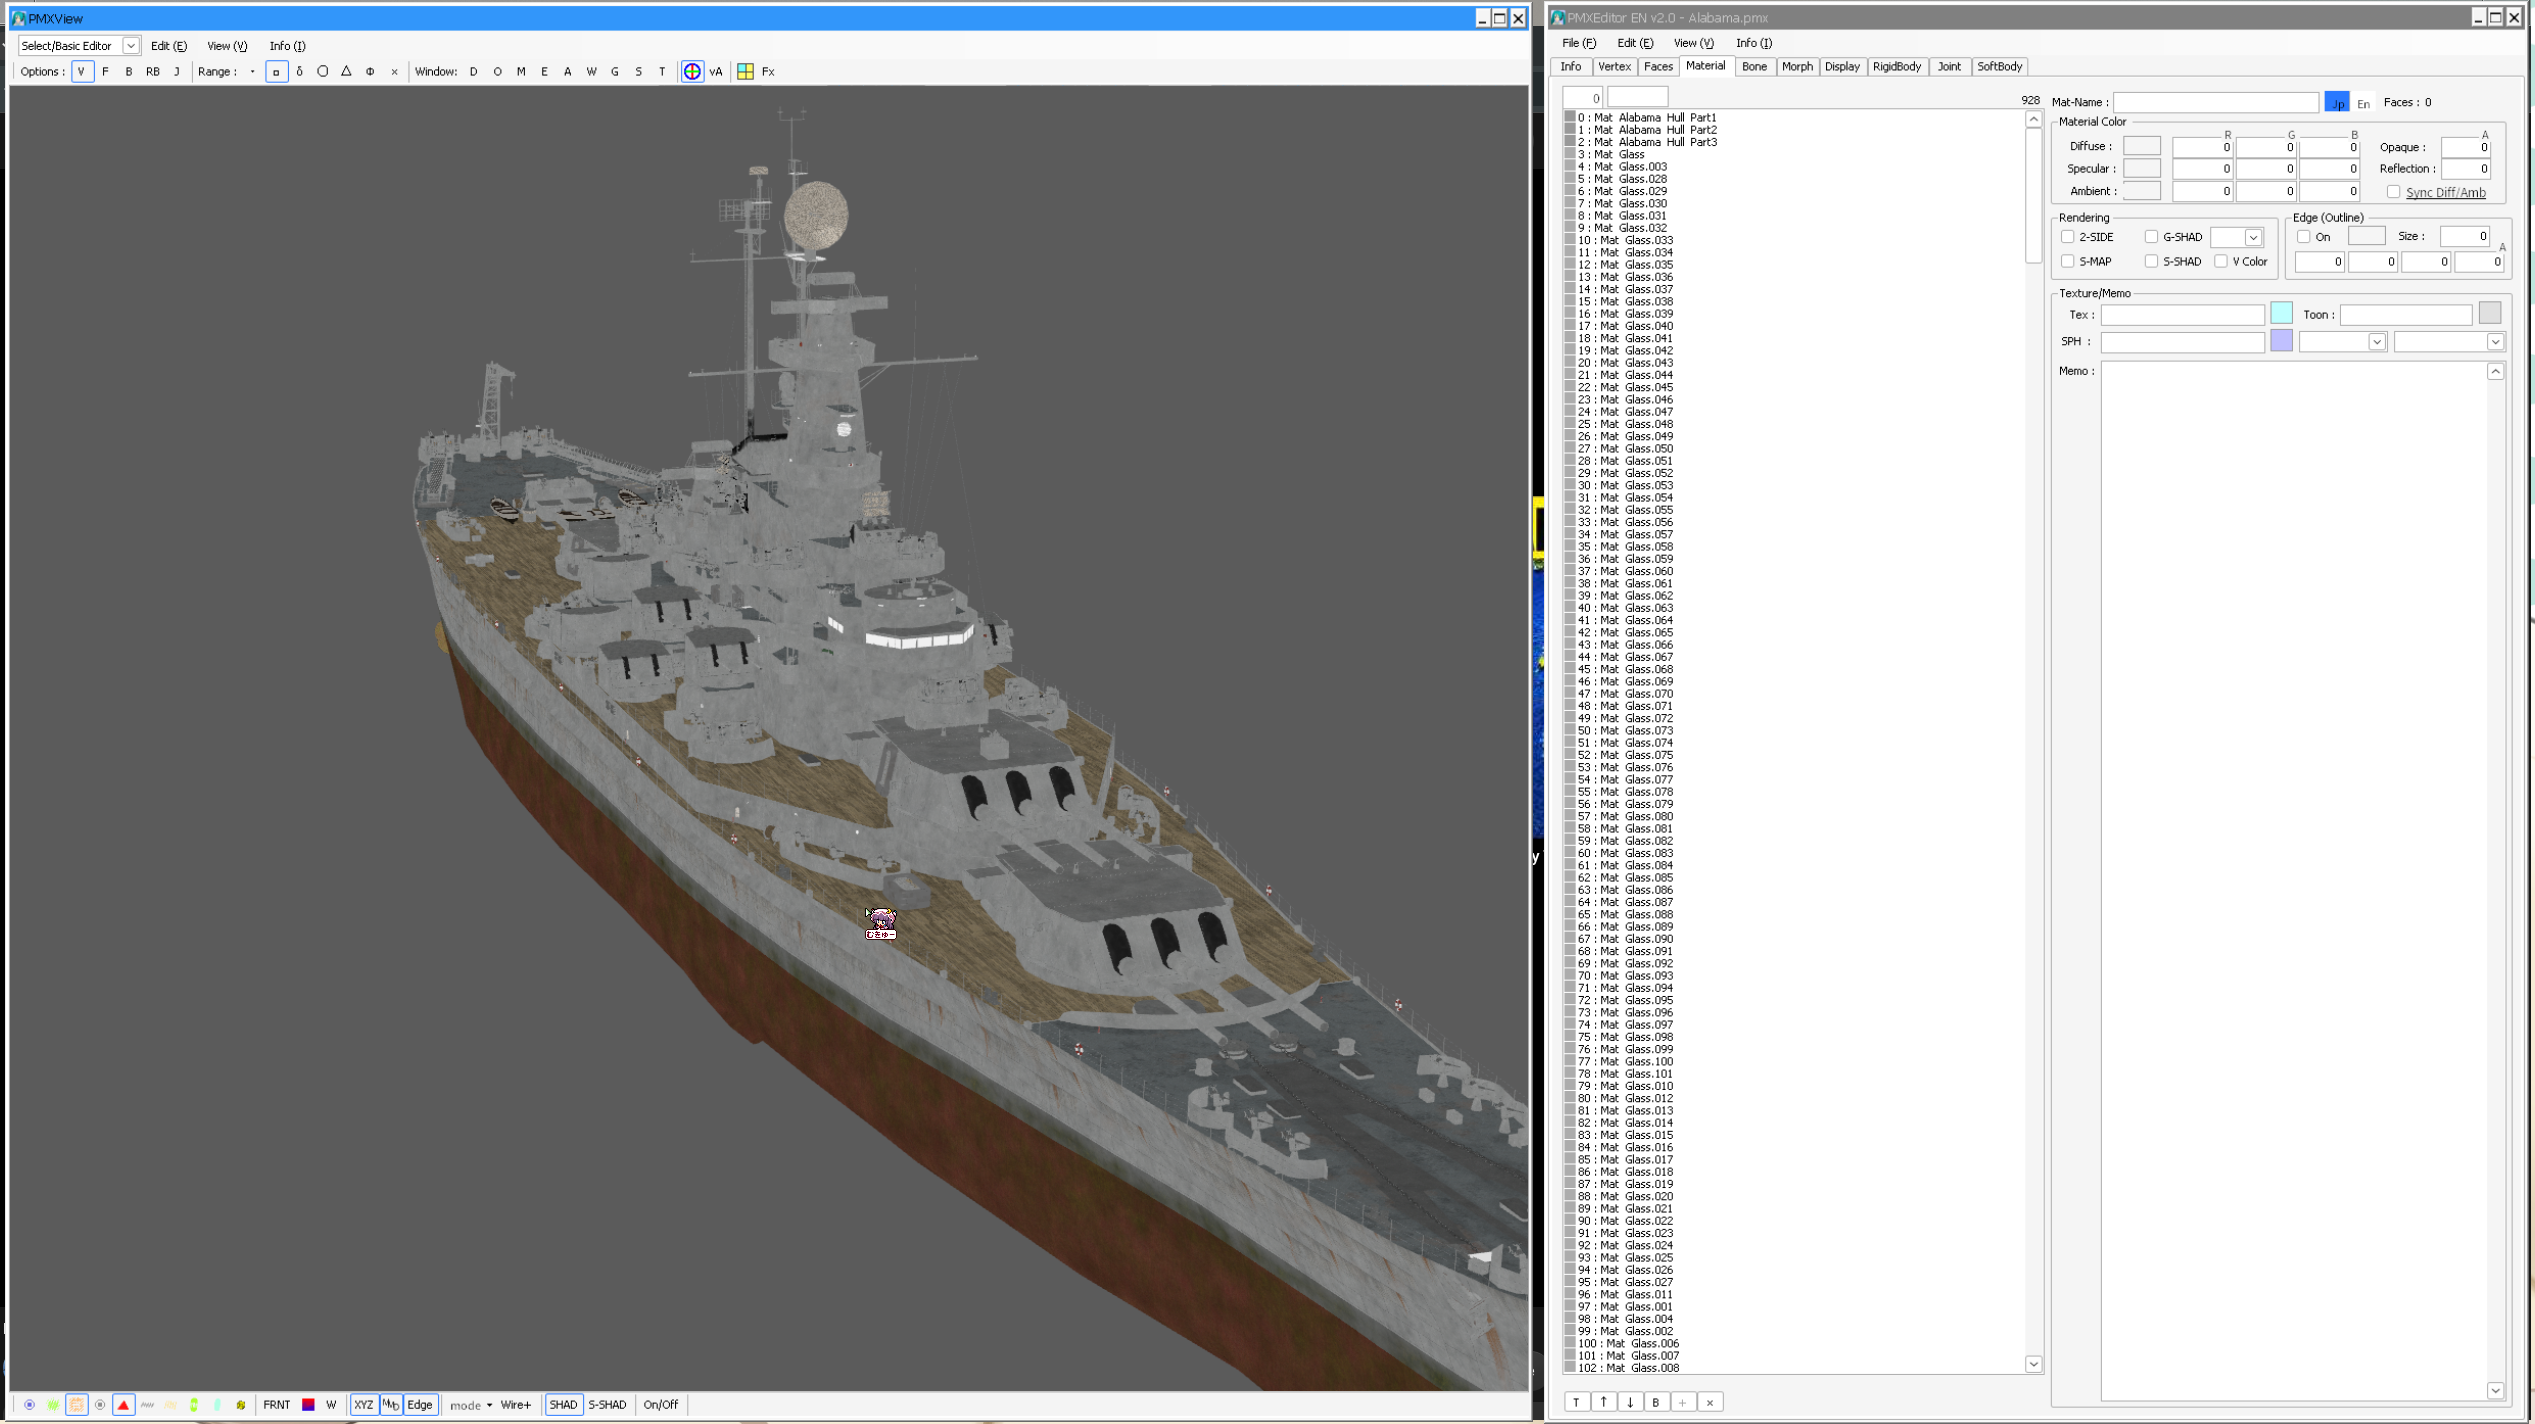Enable the V Color checkbox
This screenshot has height=1424, width=2535.
[2221, 262]
